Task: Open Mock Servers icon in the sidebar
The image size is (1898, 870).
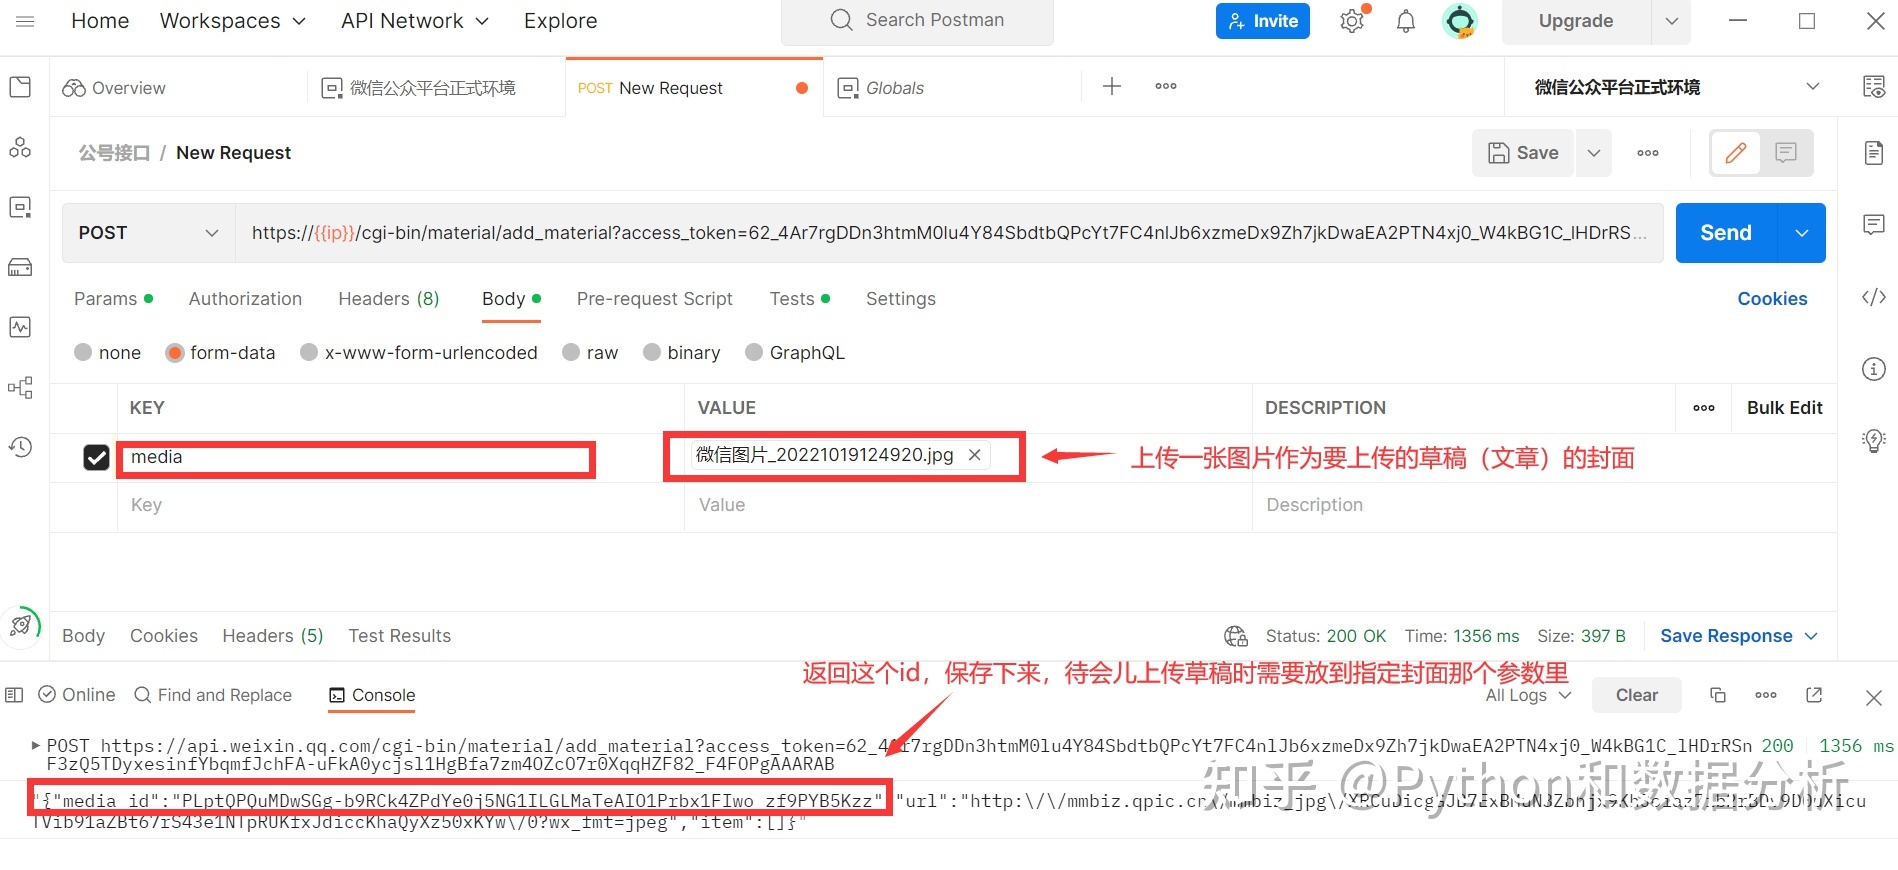Action: pos(20,267)
